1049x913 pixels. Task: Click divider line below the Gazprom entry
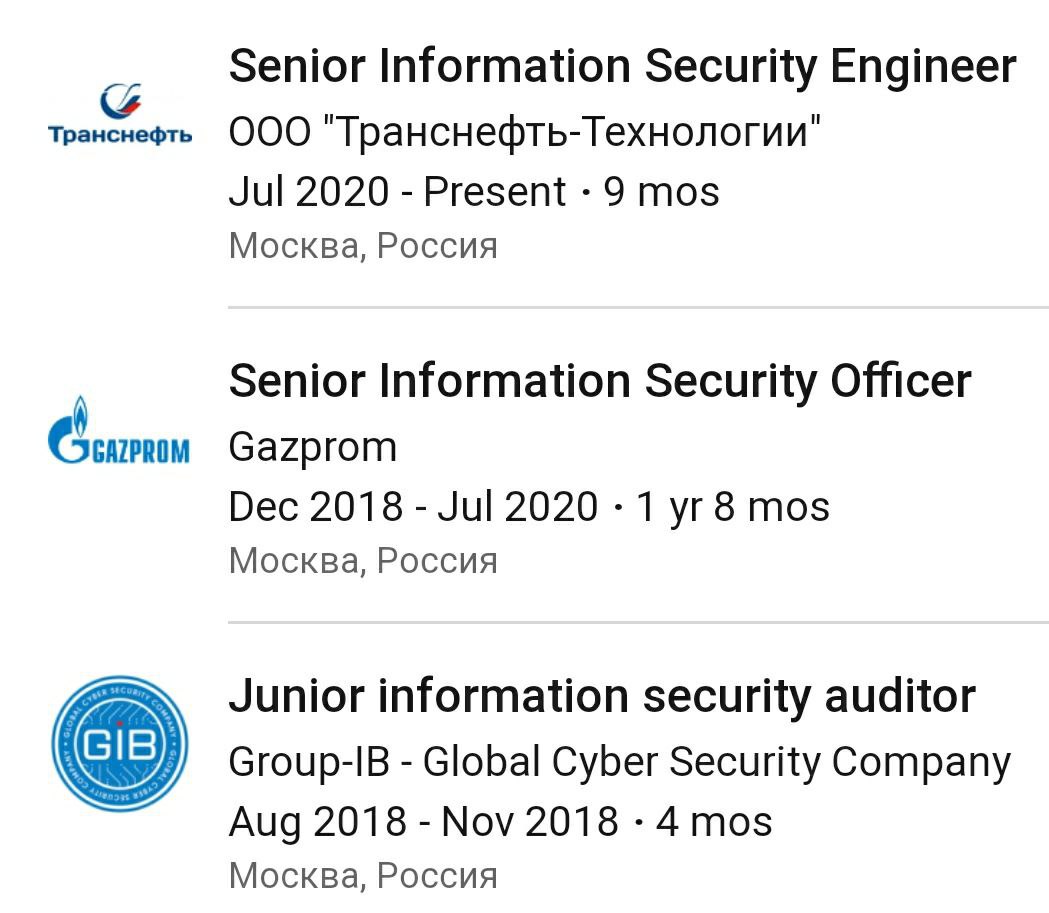pos(638,622)
